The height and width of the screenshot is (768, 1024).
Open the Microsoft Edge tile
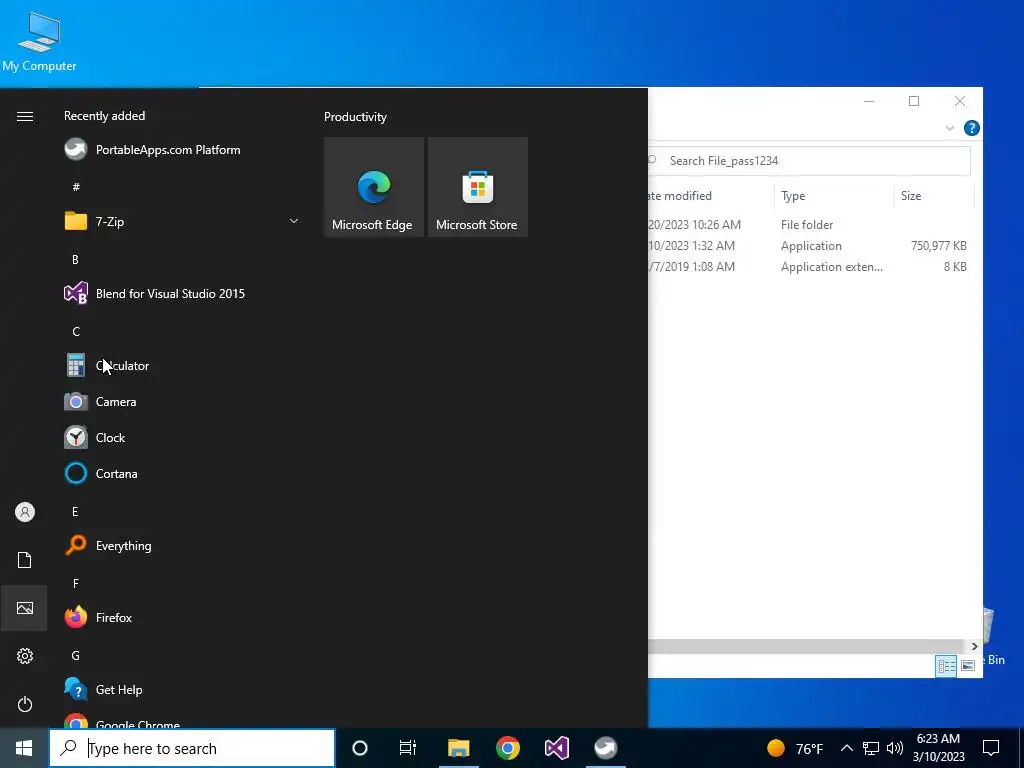[374, 187]
